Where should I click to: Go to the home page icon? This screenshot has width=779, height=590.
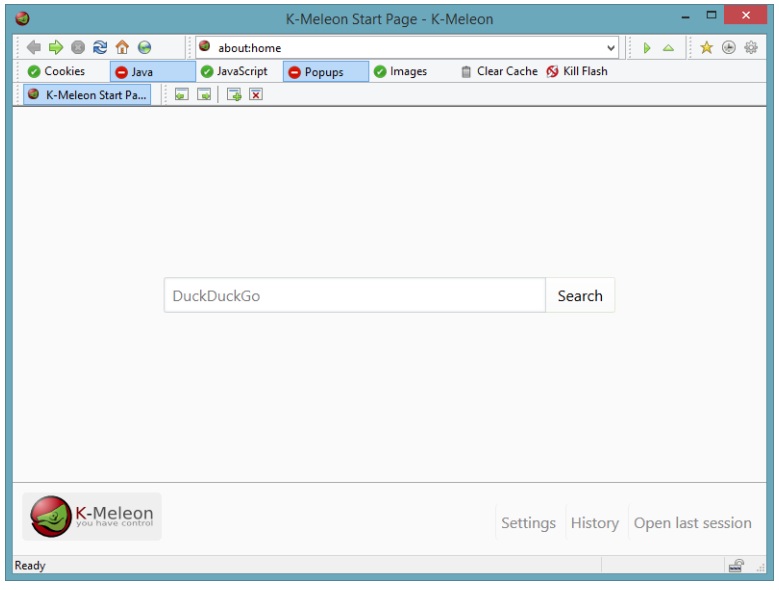(122, 47)
